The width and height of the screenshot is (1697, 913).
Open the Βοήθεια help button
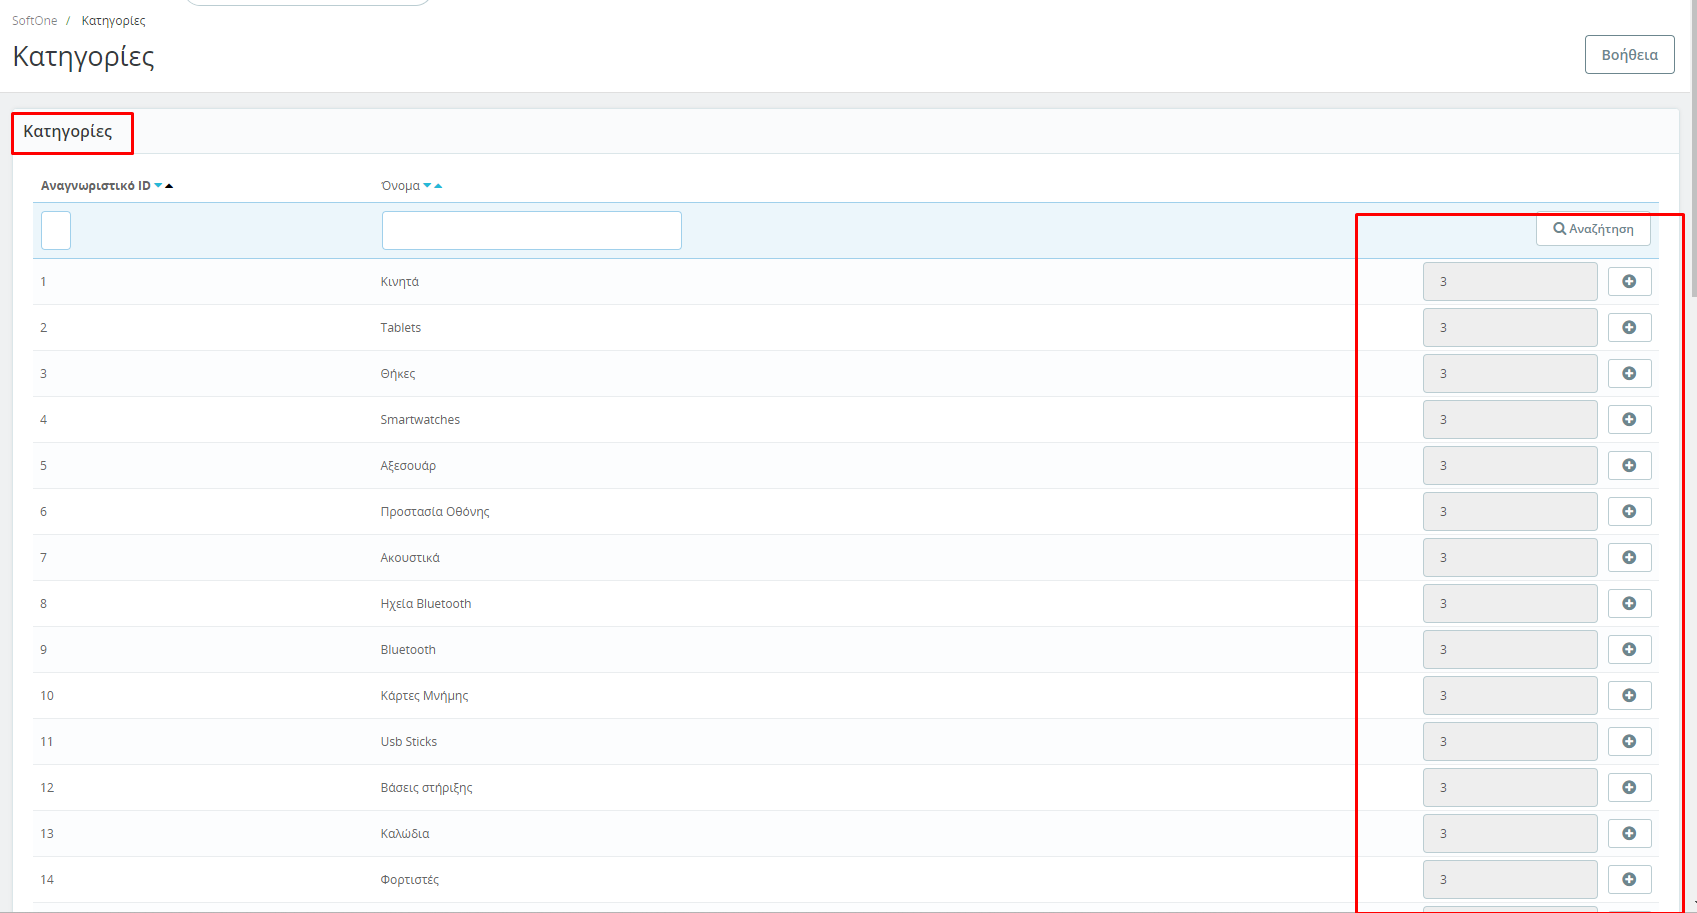click(x=1629, y=55)
